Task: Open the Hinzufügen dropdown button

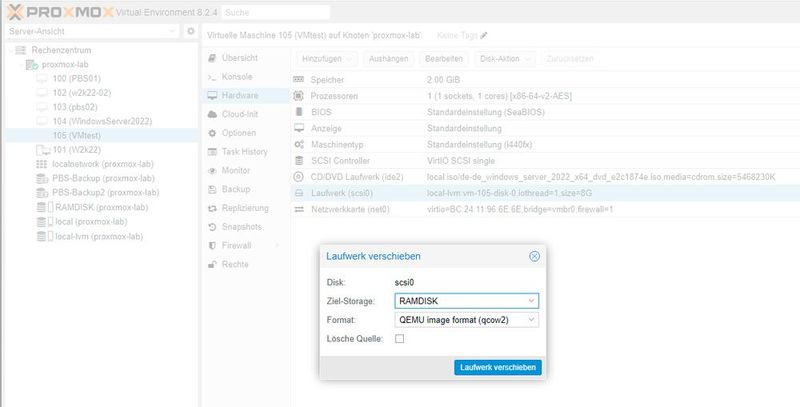Action: point(327,59)
